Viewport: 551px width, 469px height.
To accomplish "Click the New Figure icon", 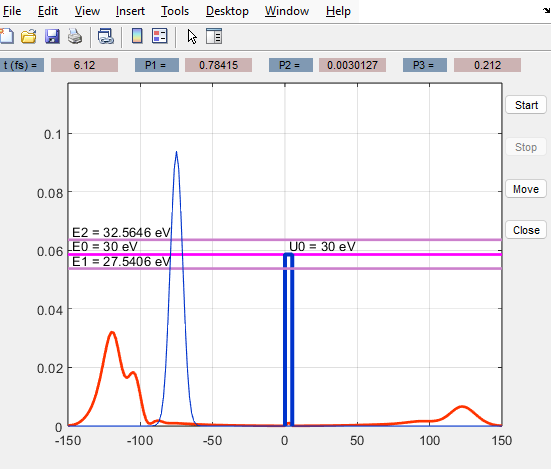I will click(7, 36).
